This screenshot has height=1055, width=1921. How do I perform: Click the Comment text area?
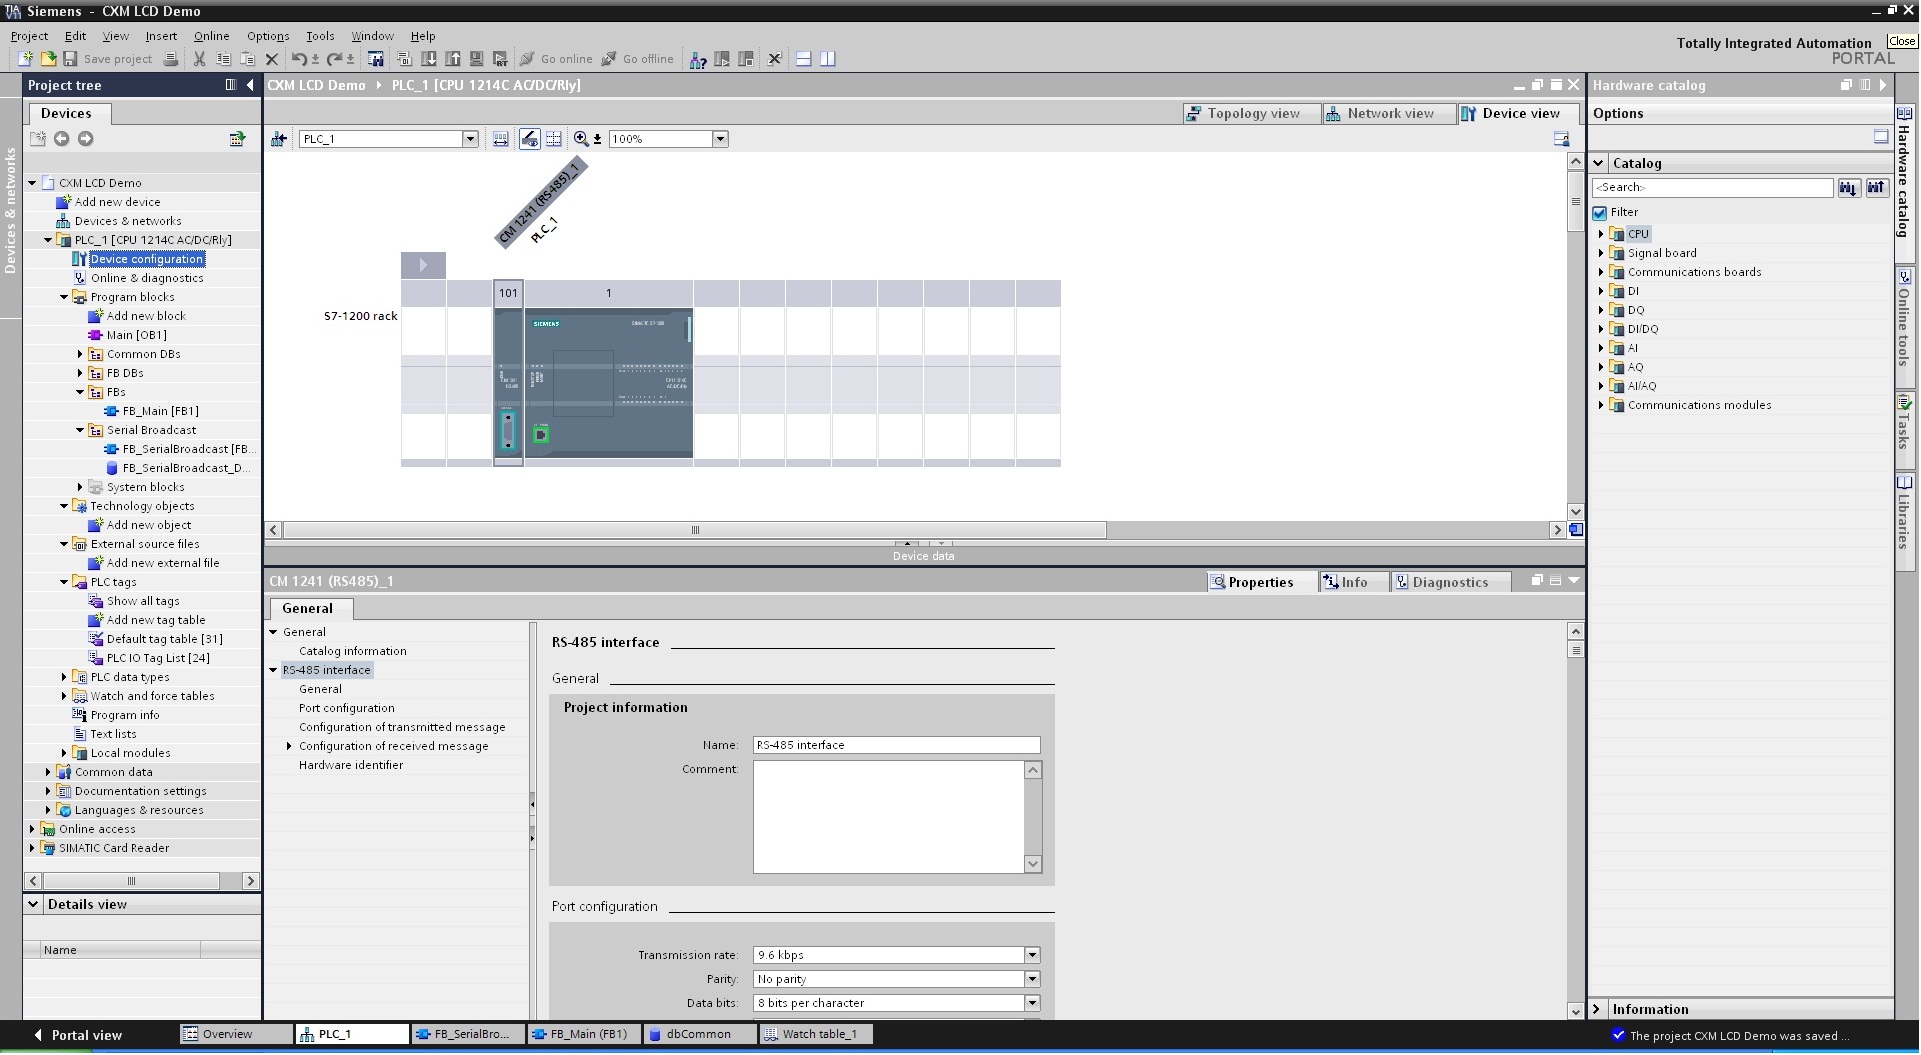click(x=889, y=817)
